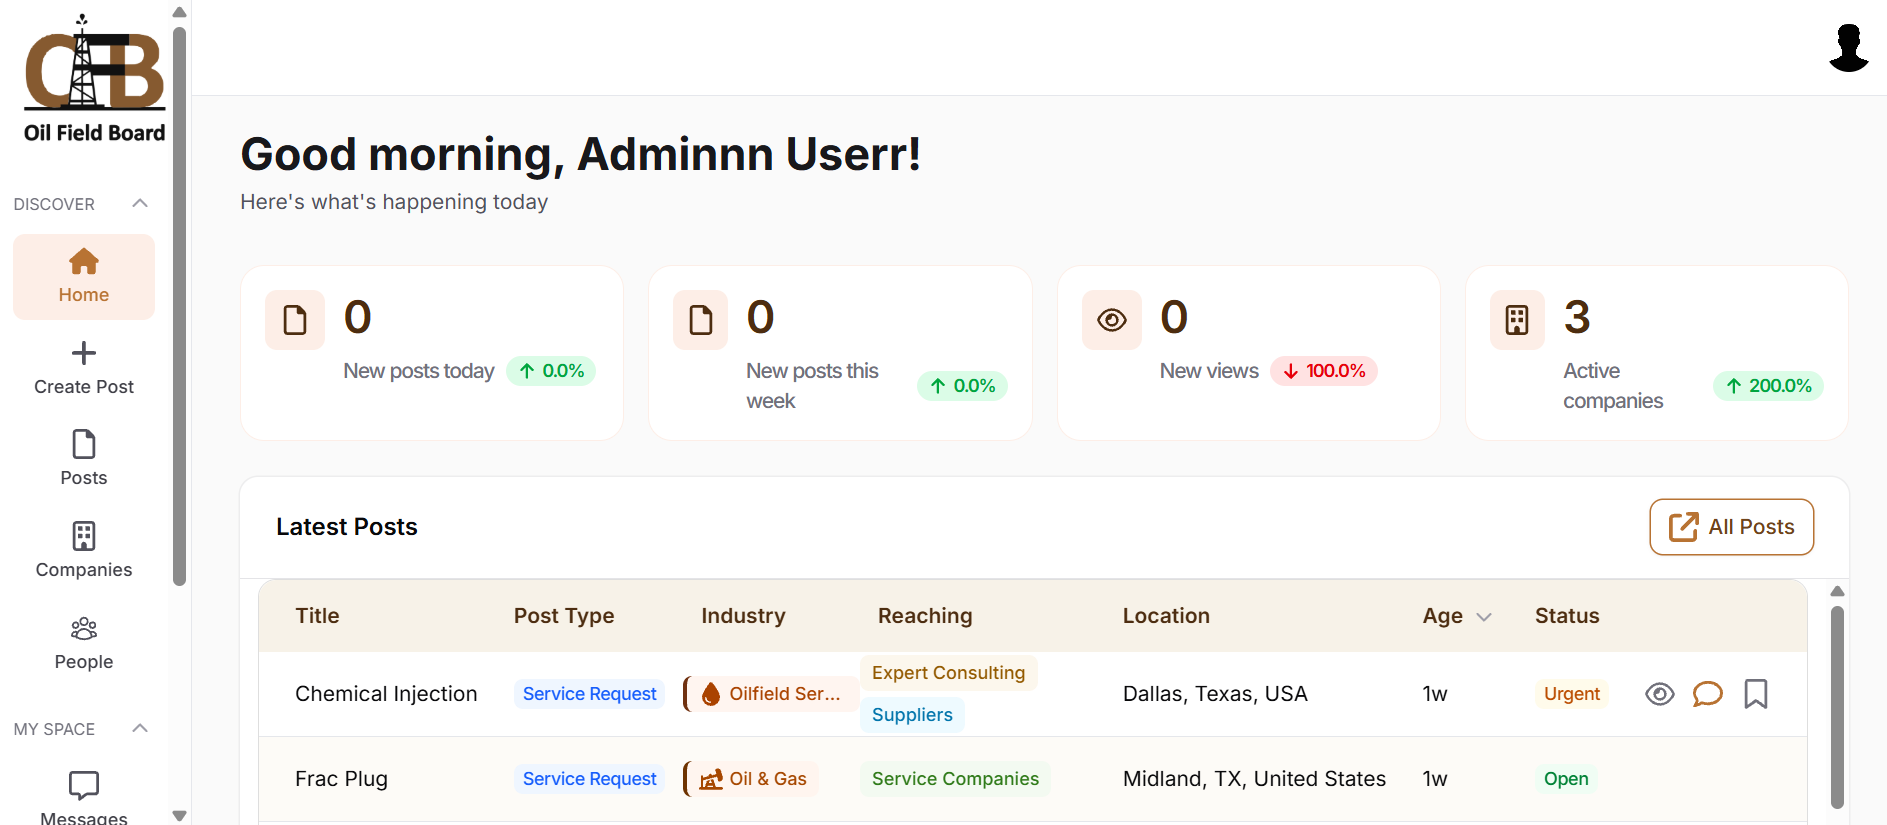
Task: Click the Urgent status badge
Action: tap(1571, 694)
